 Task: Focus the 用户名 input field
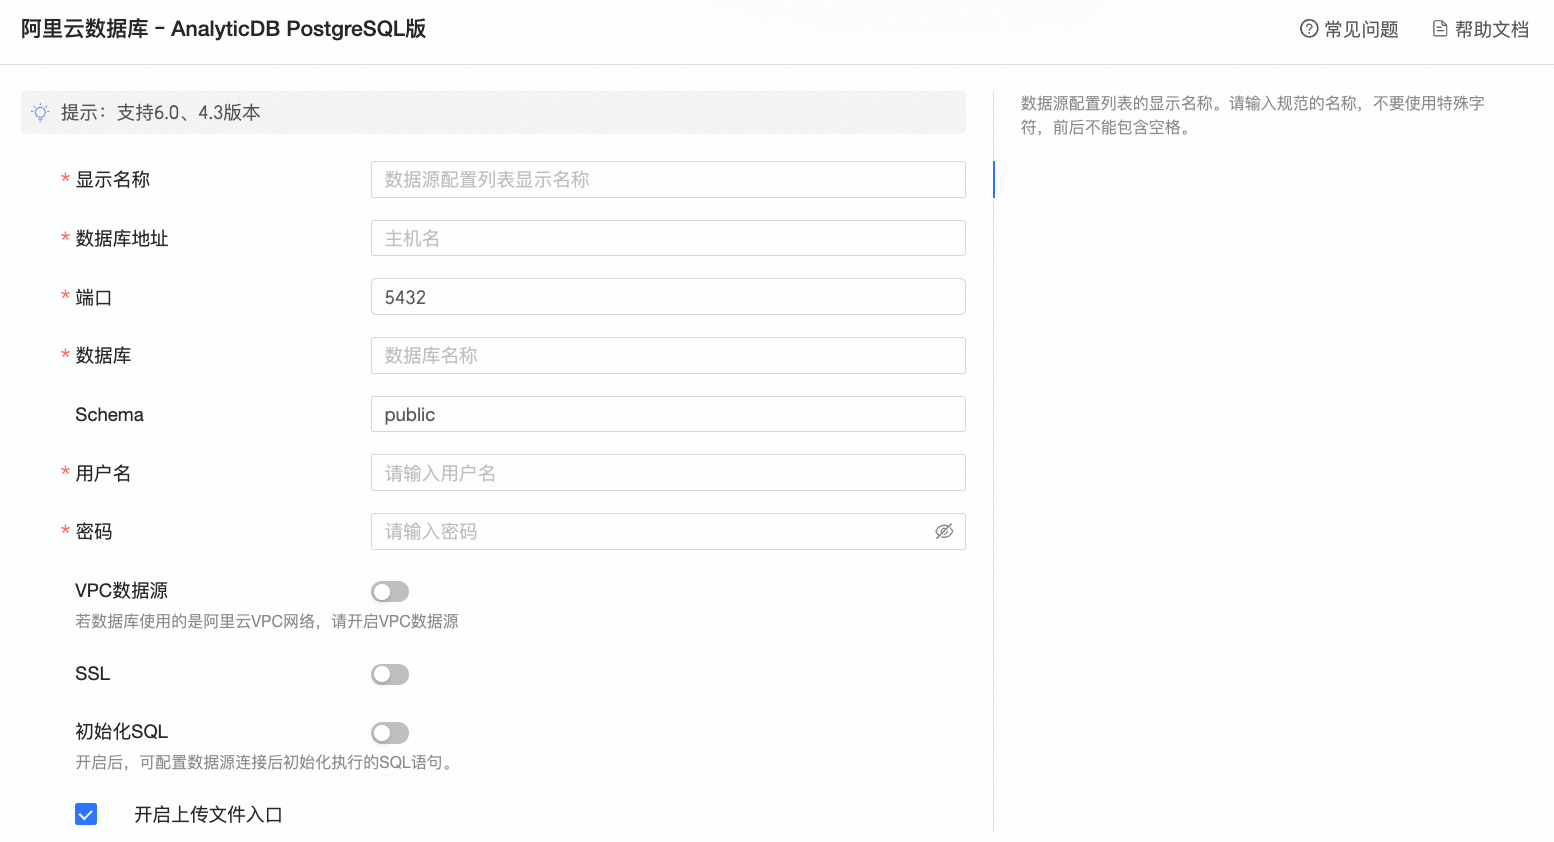click(x=668, y=473)
